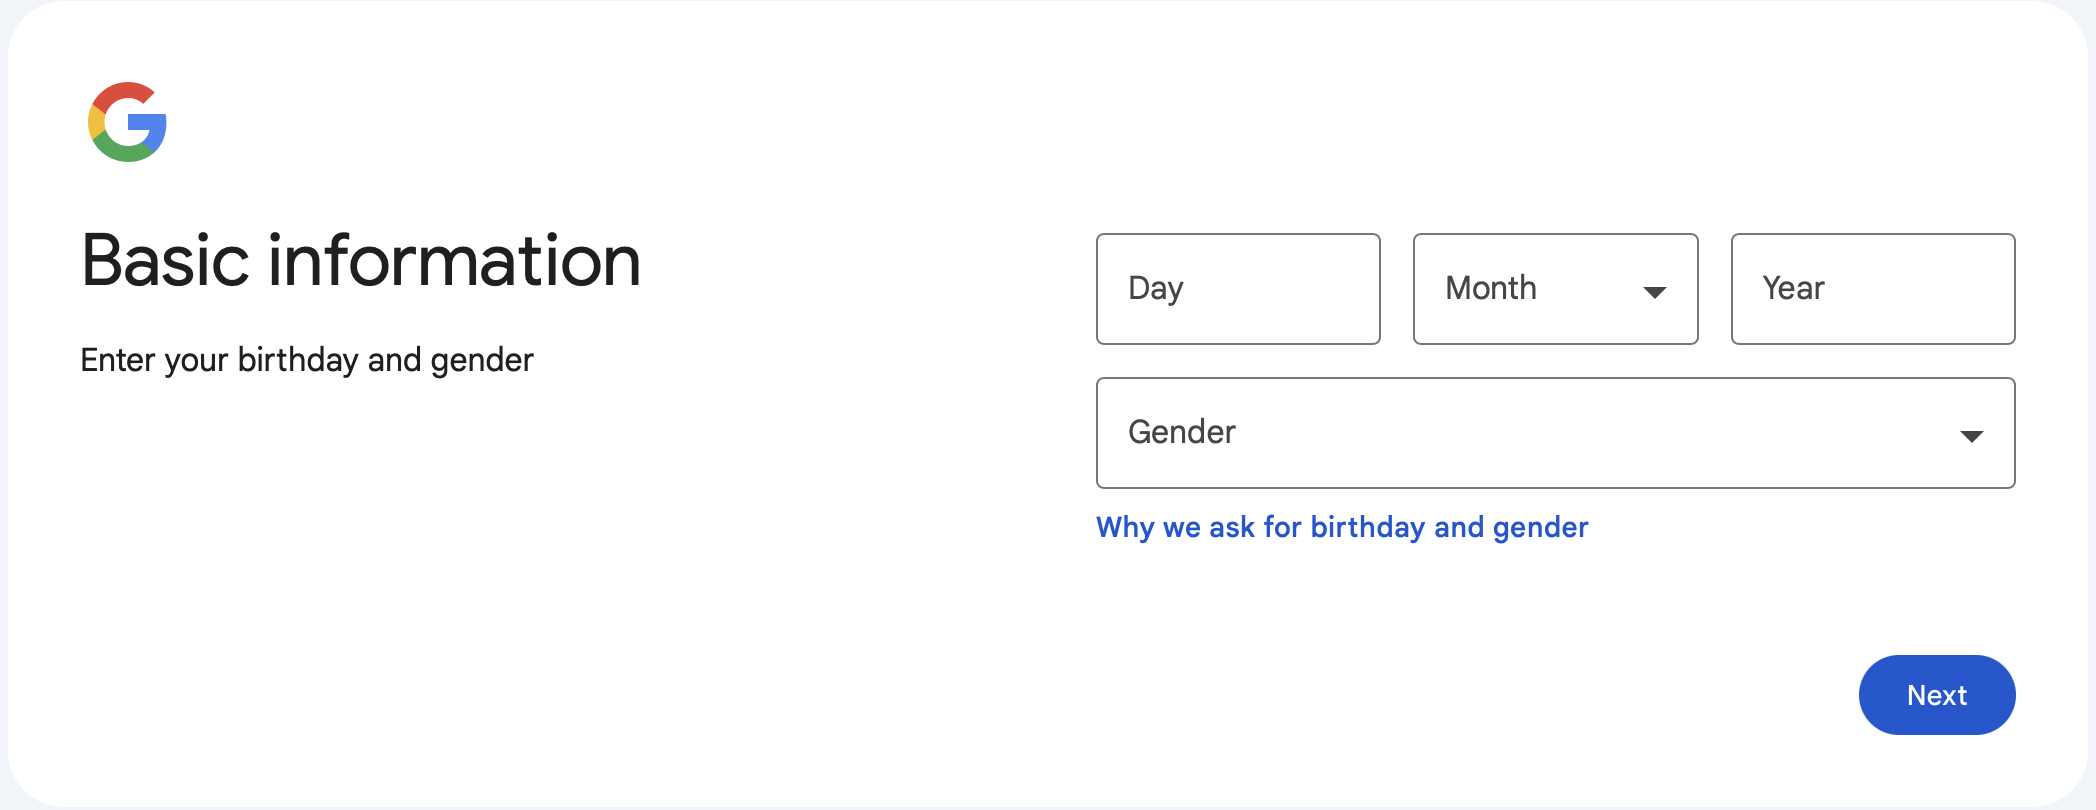This screenshot has height=810, width=2096.
Task: Expand the Gender selector
Action: (1555, 433)
